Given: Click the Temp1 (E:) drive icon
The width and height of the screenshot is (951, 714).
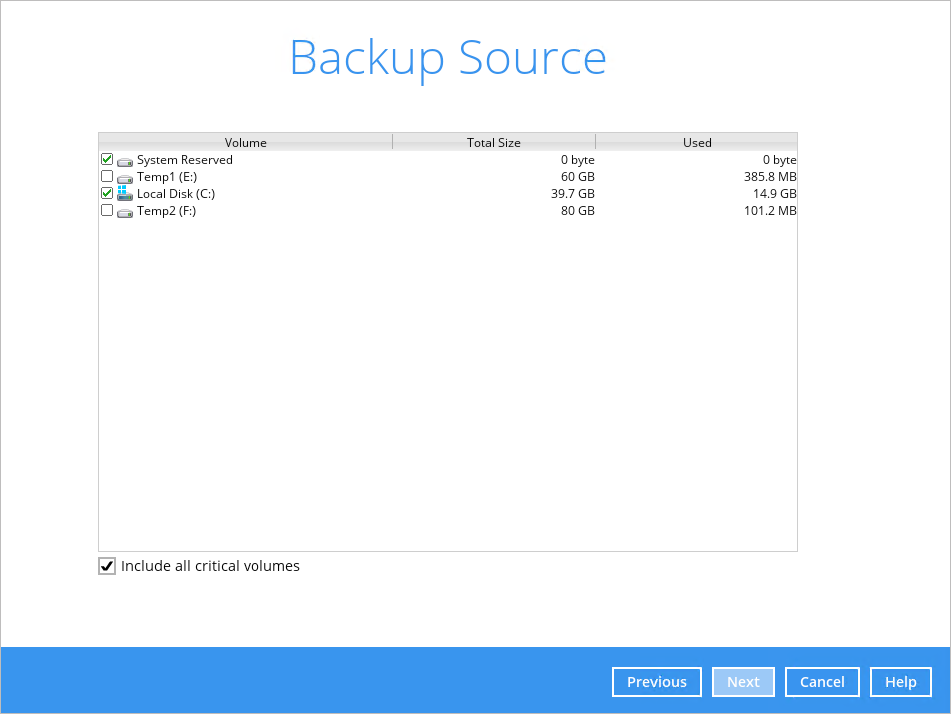Looking at the screenshot, I should pos(125,178).
